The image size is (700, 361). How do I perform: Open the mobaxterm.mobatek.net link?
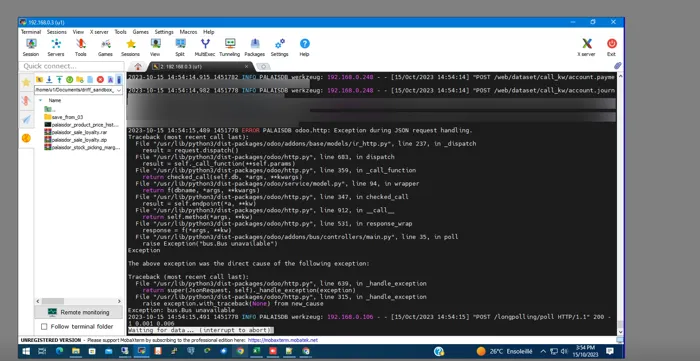pos(283,340)
